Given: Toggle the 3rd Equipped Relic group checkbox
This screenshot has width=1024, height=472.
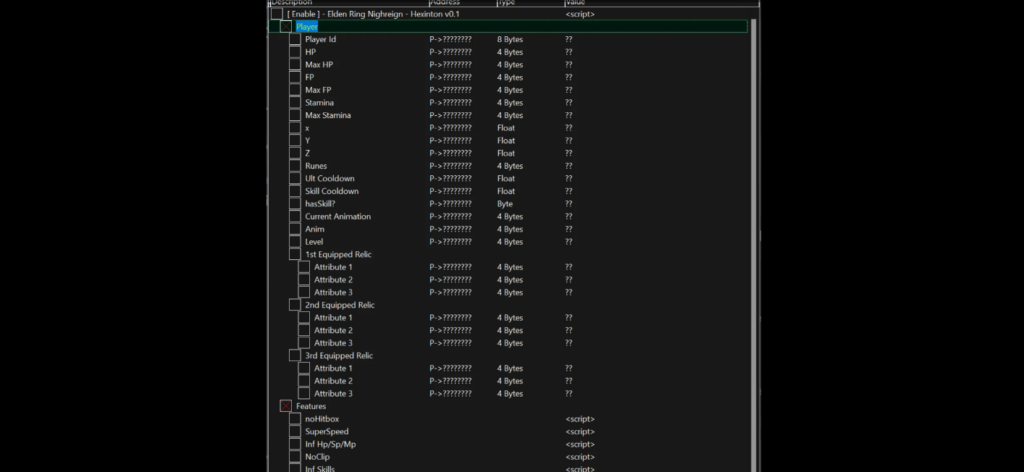Looking at the screenshot, I should pos(295,356).
